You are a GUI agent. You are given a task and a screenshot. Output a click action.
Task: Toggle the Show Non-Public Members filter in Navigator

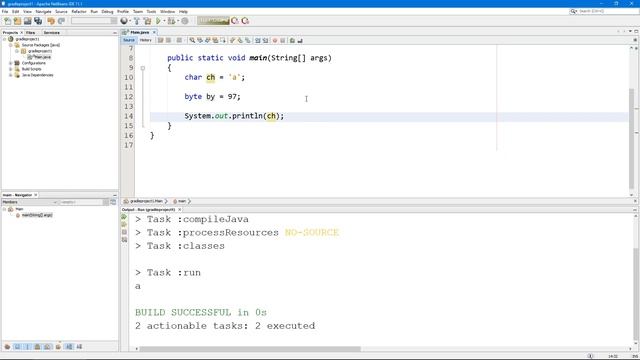coord(37,347)
